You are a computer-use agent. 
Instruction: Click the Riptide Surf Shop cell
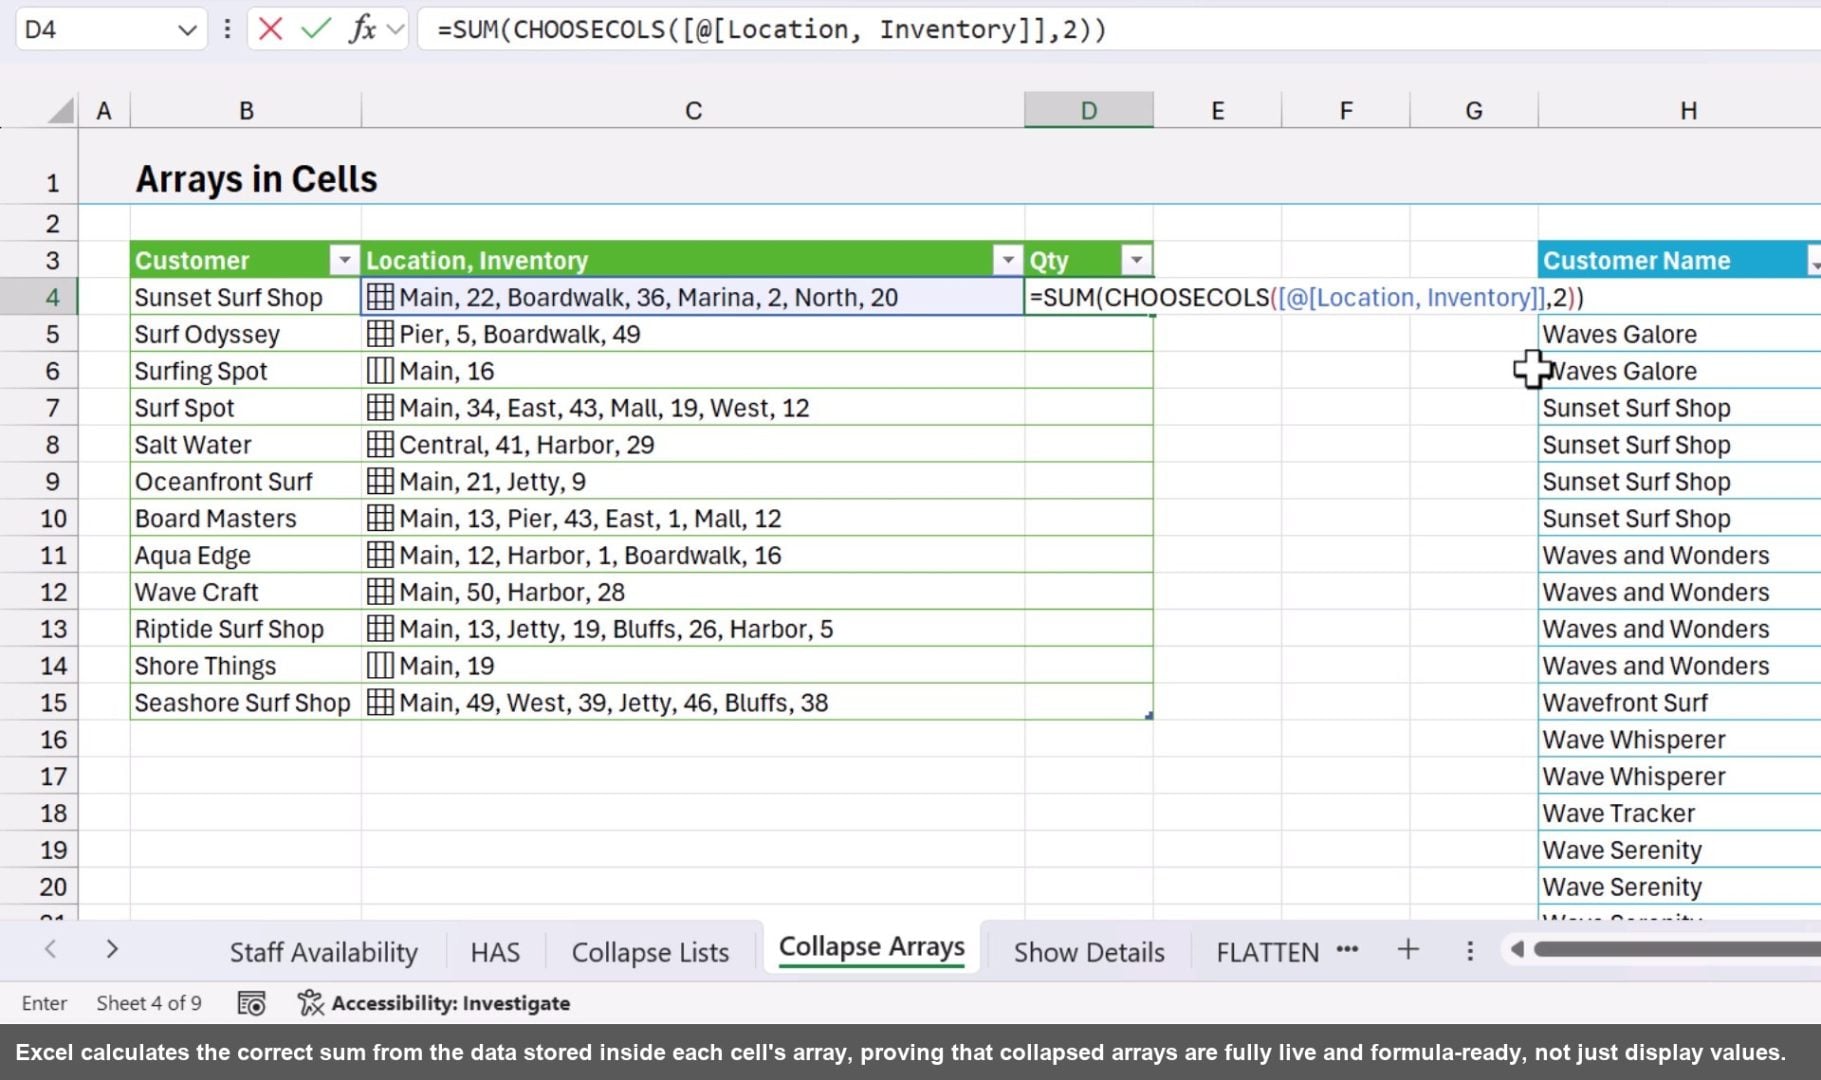click(x=245, y=629)
